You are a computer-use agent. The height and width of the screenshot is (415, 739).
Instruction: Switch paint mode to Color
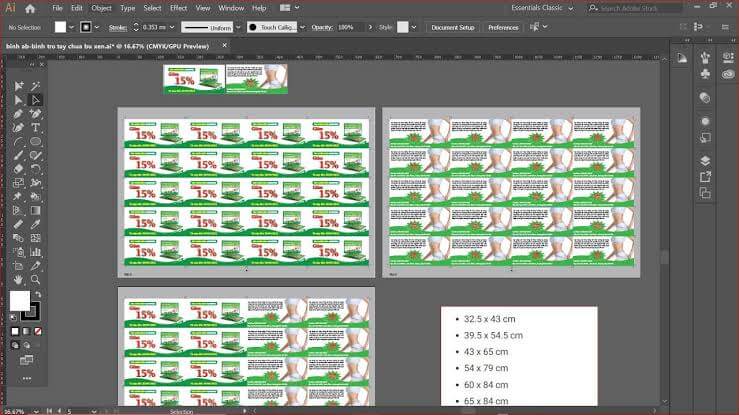point(15,332)
